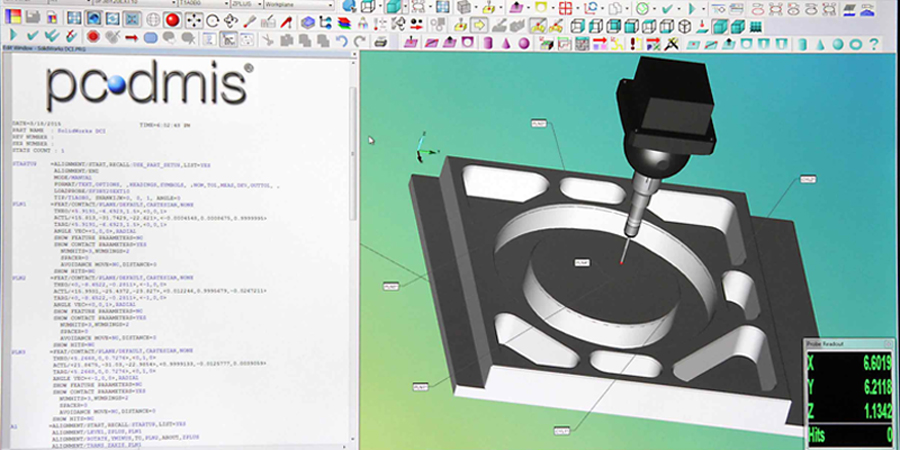Viewport: 900px width, 450px height.
Task: Click the scissors Cut icon
Action: (x=267, y=40)
